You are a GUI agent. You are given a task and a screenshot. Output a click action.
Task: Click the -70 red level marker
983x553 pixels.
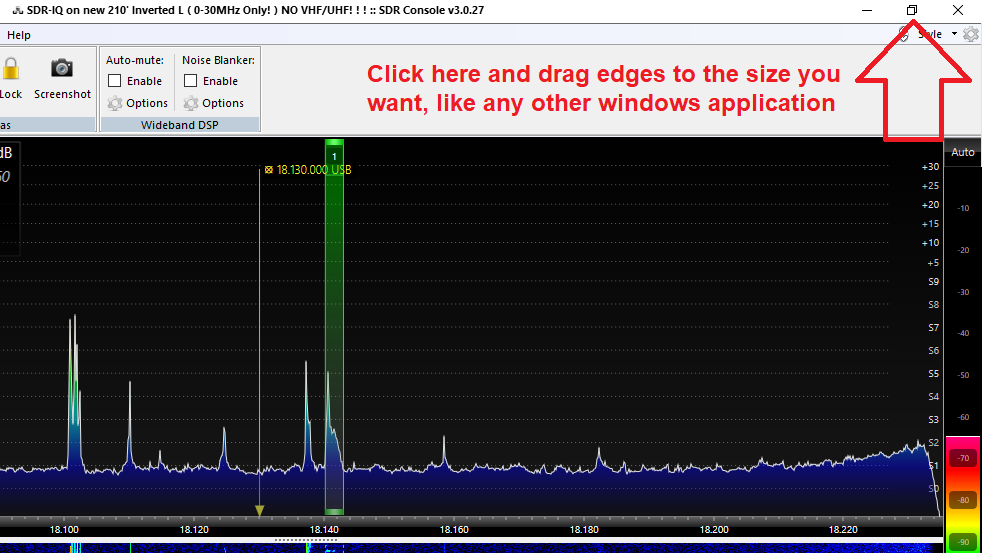coord(963,458)
